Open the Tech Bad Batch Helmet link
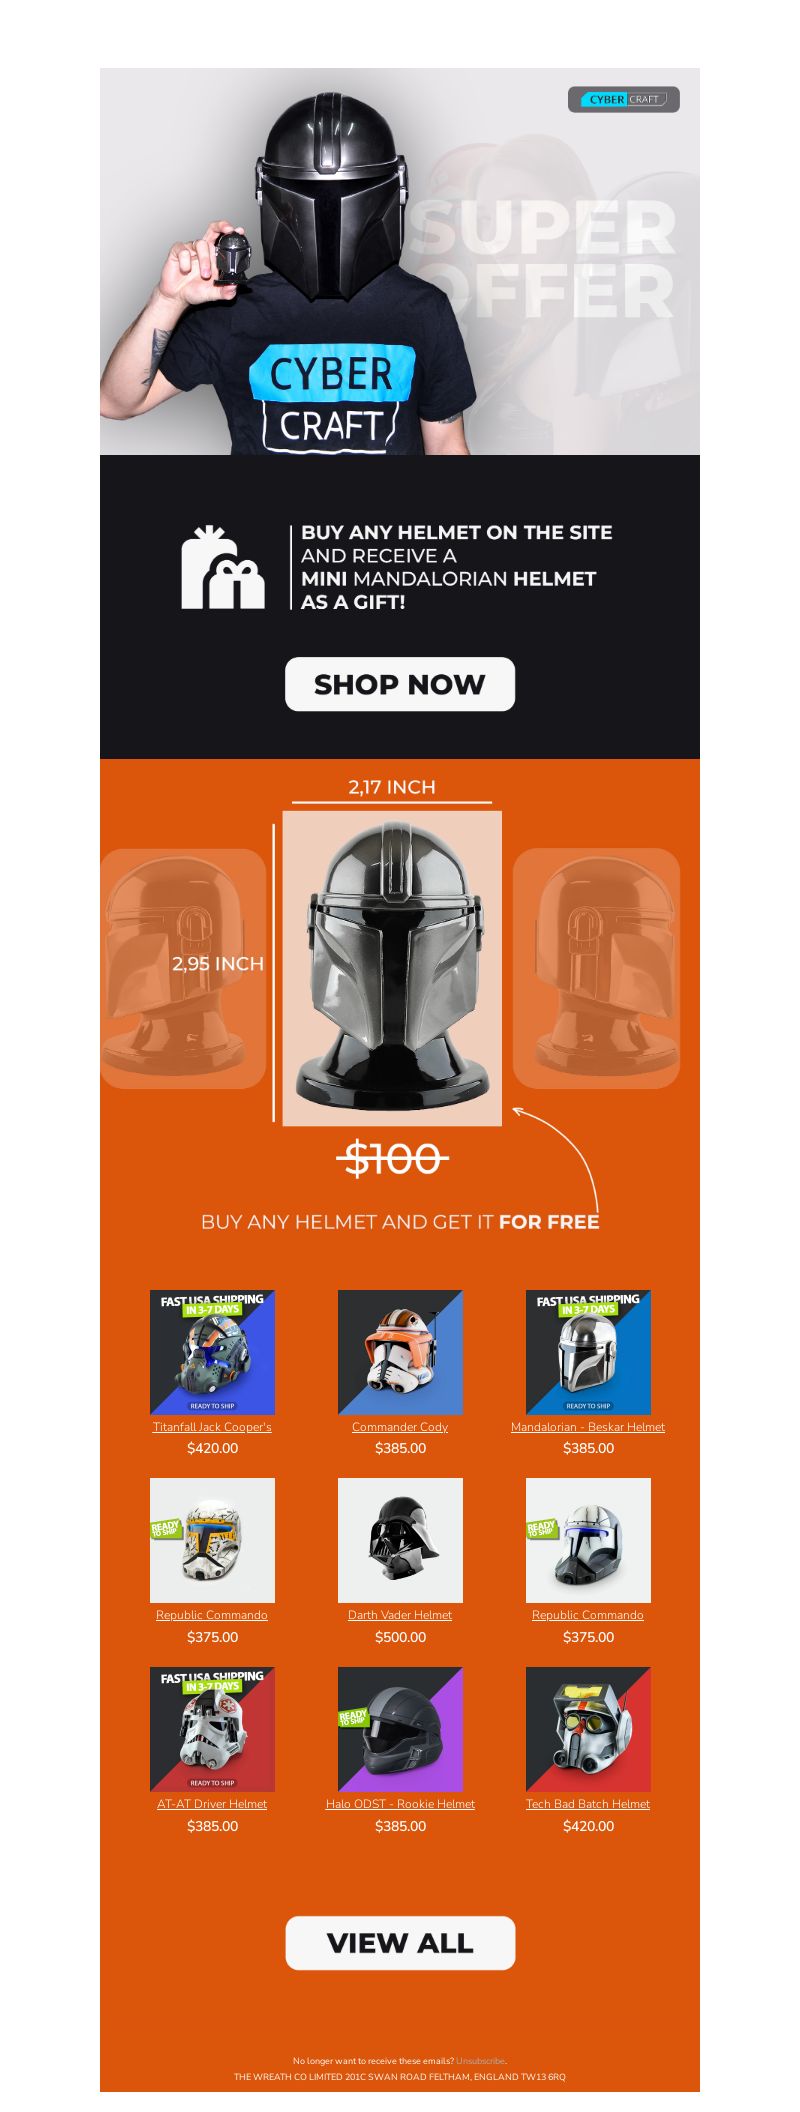This screenshot has height=2112, width=800. (588, 1804)
